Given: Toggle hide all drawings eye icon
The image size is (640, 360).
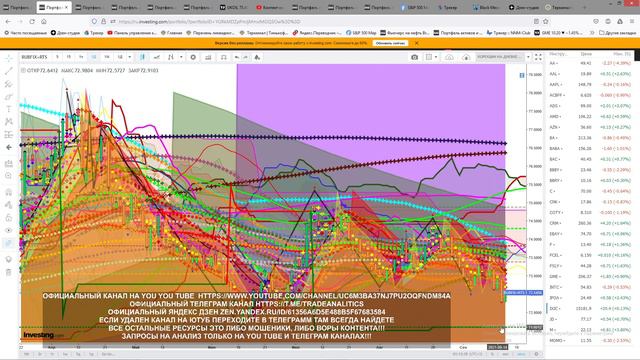Looking at the screenshot, I should click(9, 230).
